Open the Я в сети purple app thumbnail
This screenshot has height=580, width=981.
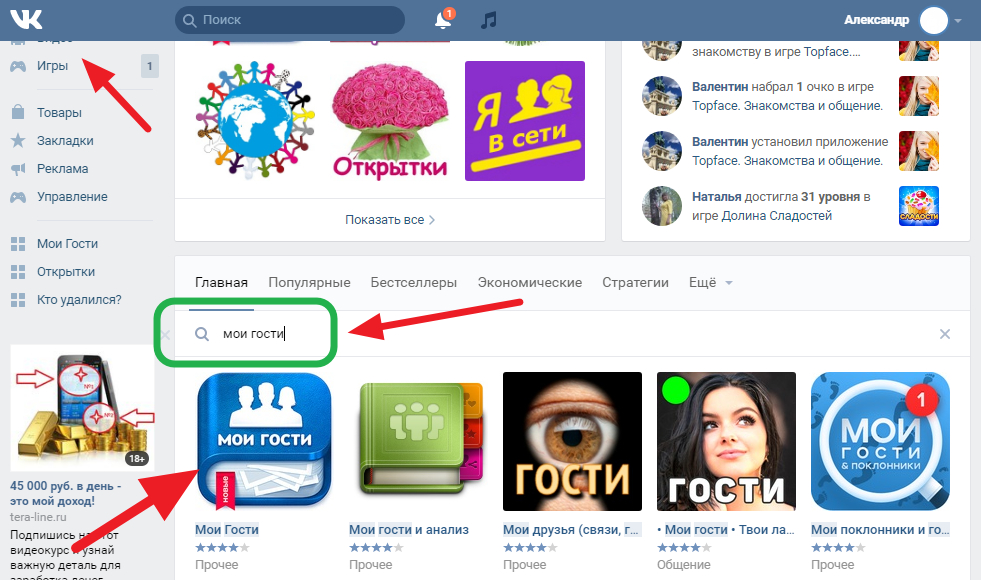tap(525, 121)
